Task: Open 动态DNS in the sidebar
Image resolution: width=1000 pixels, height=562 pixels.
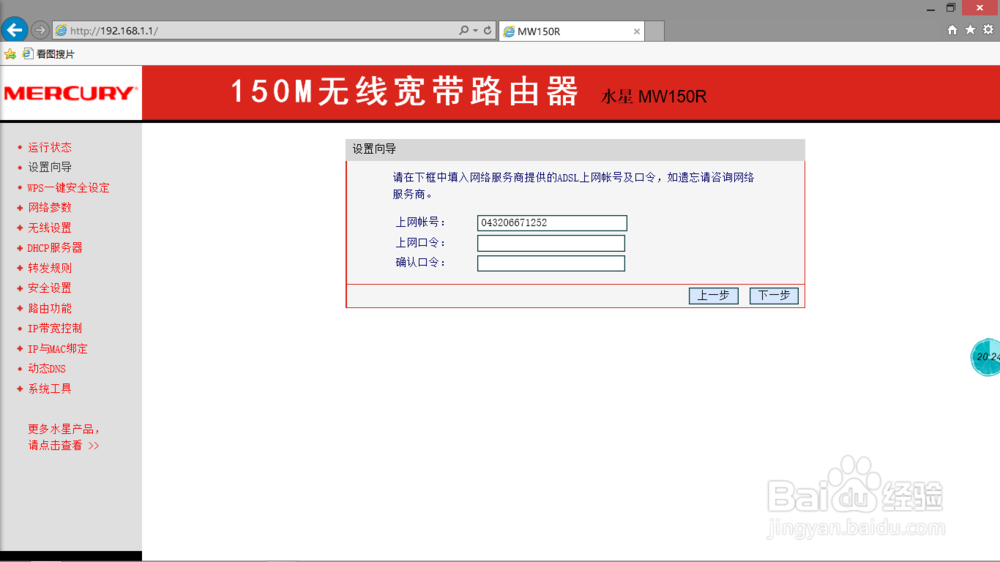Action: point(47,369)
